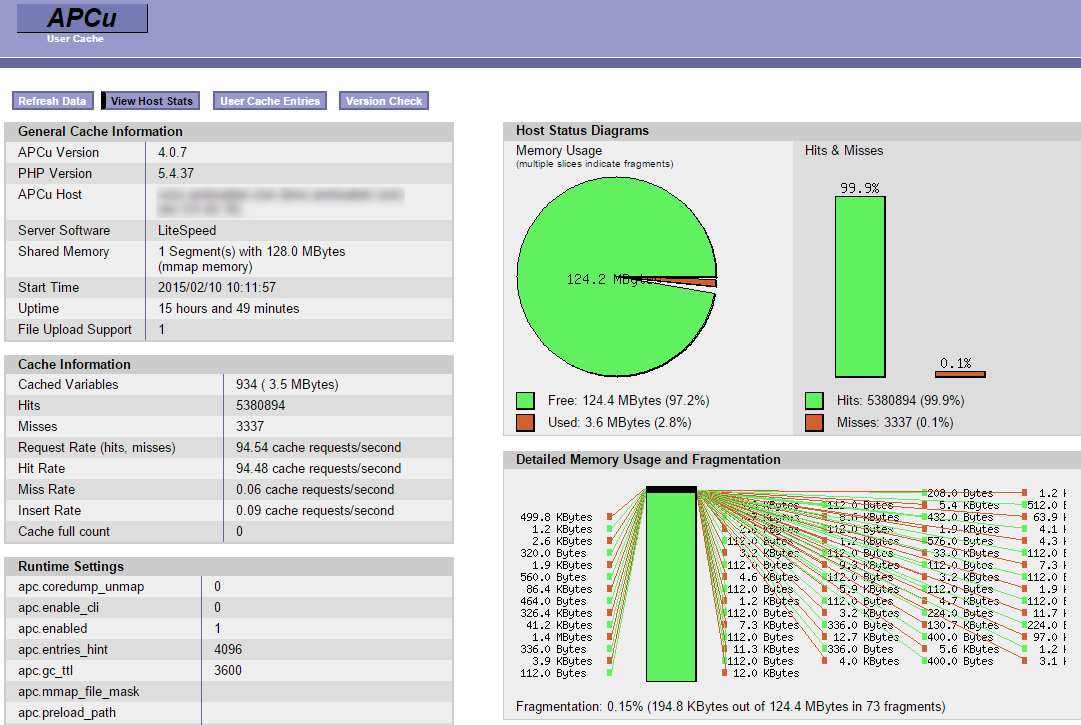Select the orange Misses legend swatch

pyautogui.click(x=814, y=423)
